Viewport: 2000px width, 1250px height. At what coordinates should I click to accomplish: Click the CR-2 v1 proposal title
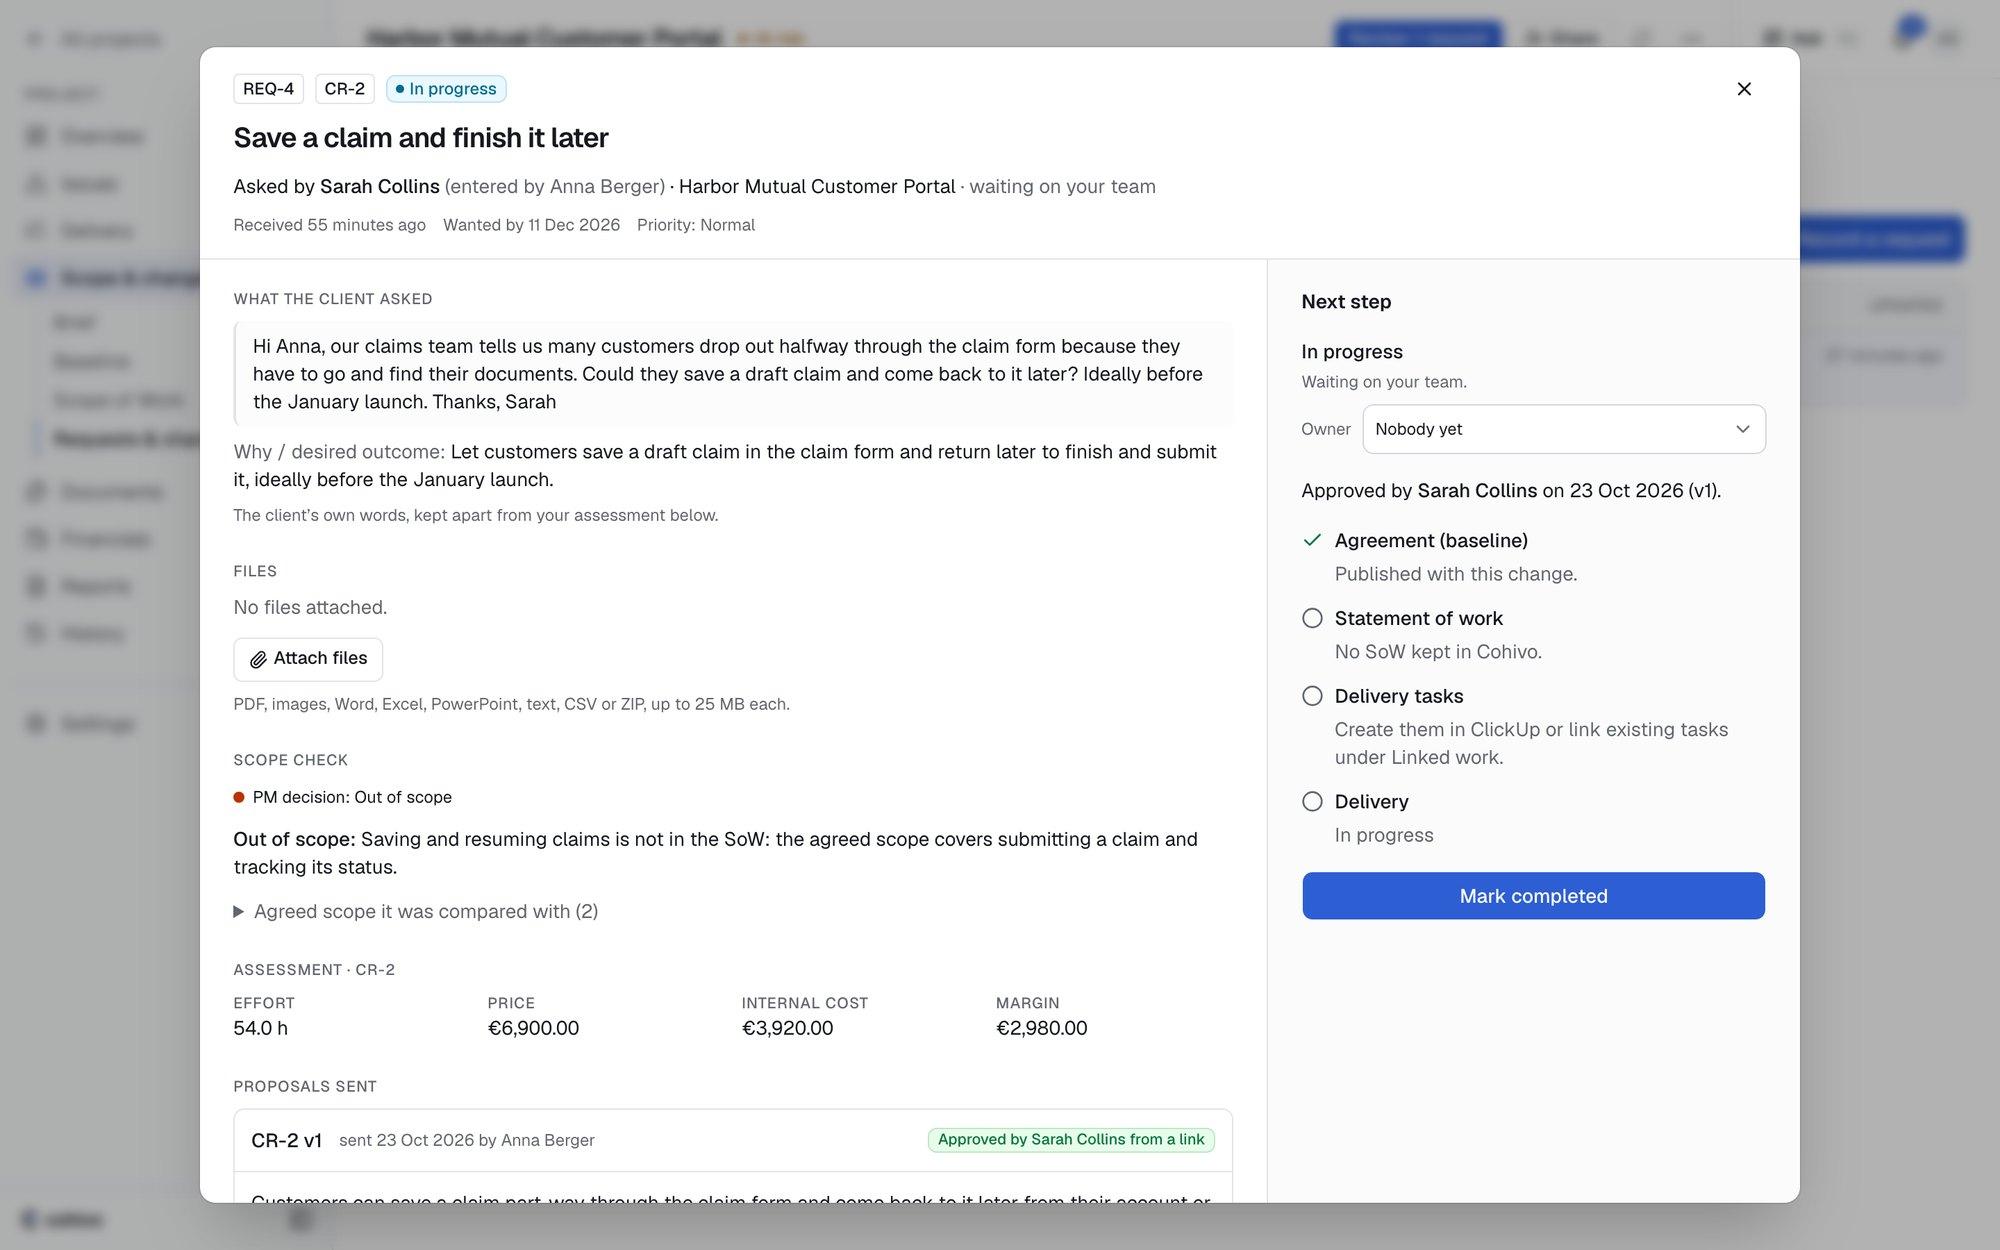(287, 1140)
